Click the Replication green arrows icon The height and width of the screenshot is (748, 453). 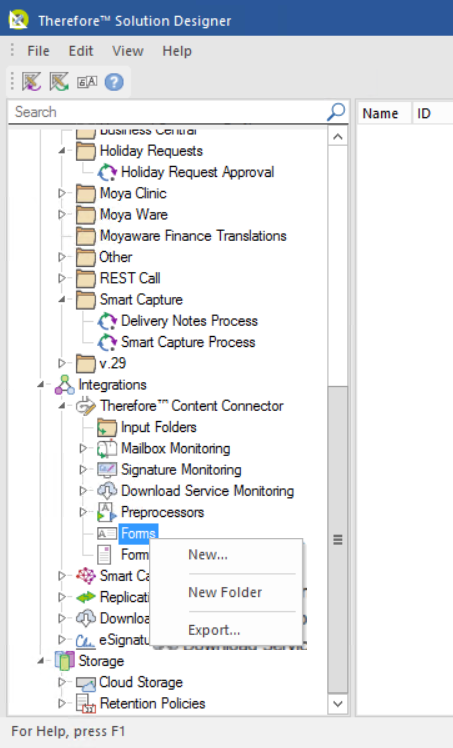pyautogui.click(x=86, y=597)
